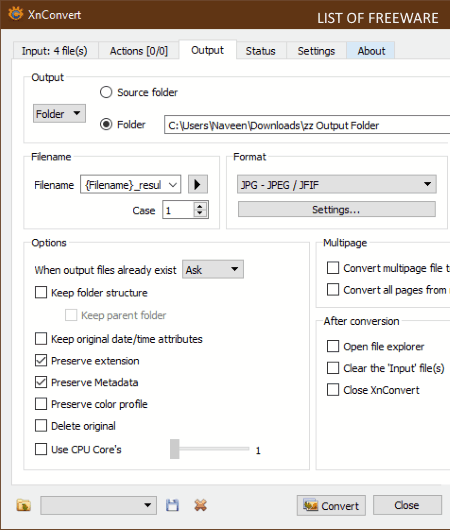
Task: Uncheck Preserve Metadata checkbox
Action: [x=41, y=382]
